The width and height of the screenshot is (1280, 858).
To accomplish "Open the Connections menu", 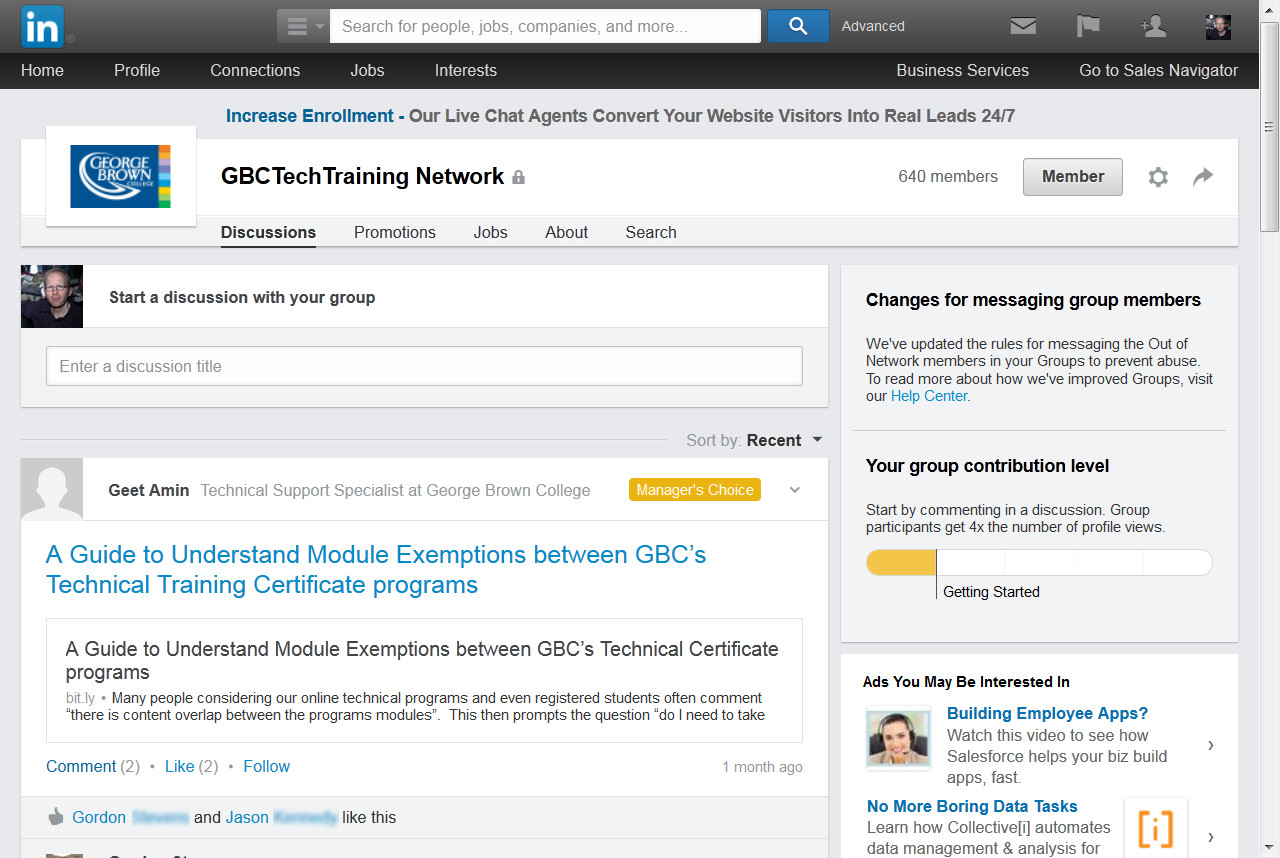I will pos(255,70).
